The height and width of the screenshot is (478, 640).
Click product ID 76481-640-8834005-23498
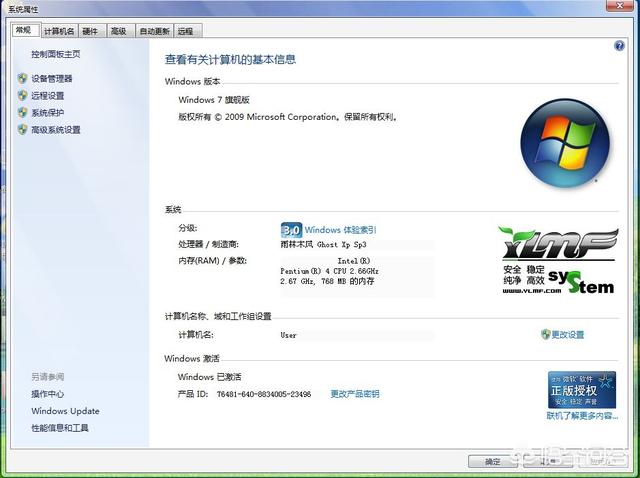click(x=264, y=394)
